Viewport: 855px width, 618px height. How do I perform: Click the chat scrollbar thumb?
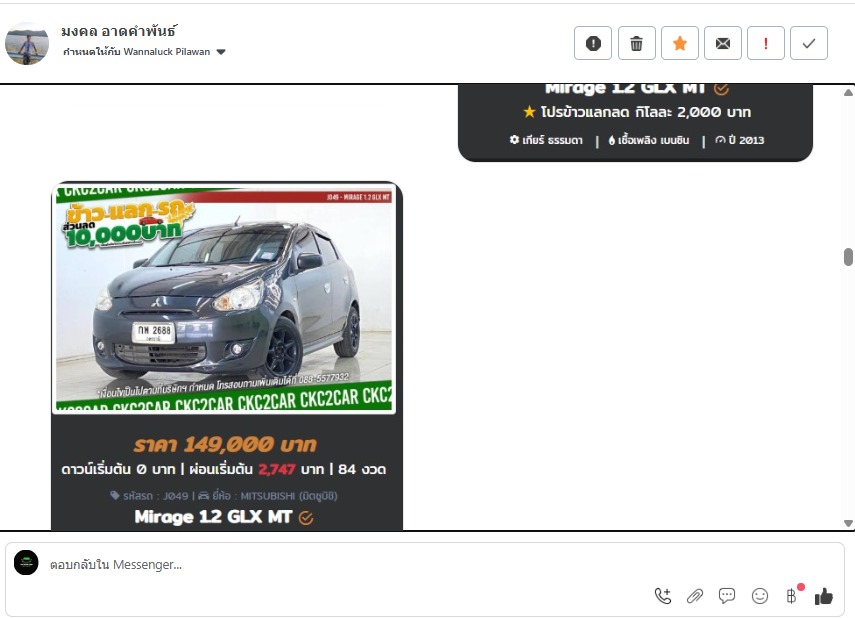(x=848, y=257)
